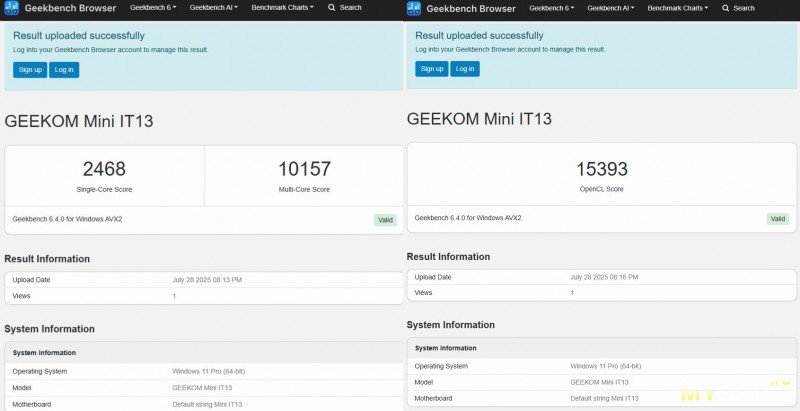Click the Multi-Core Score label

304,189
